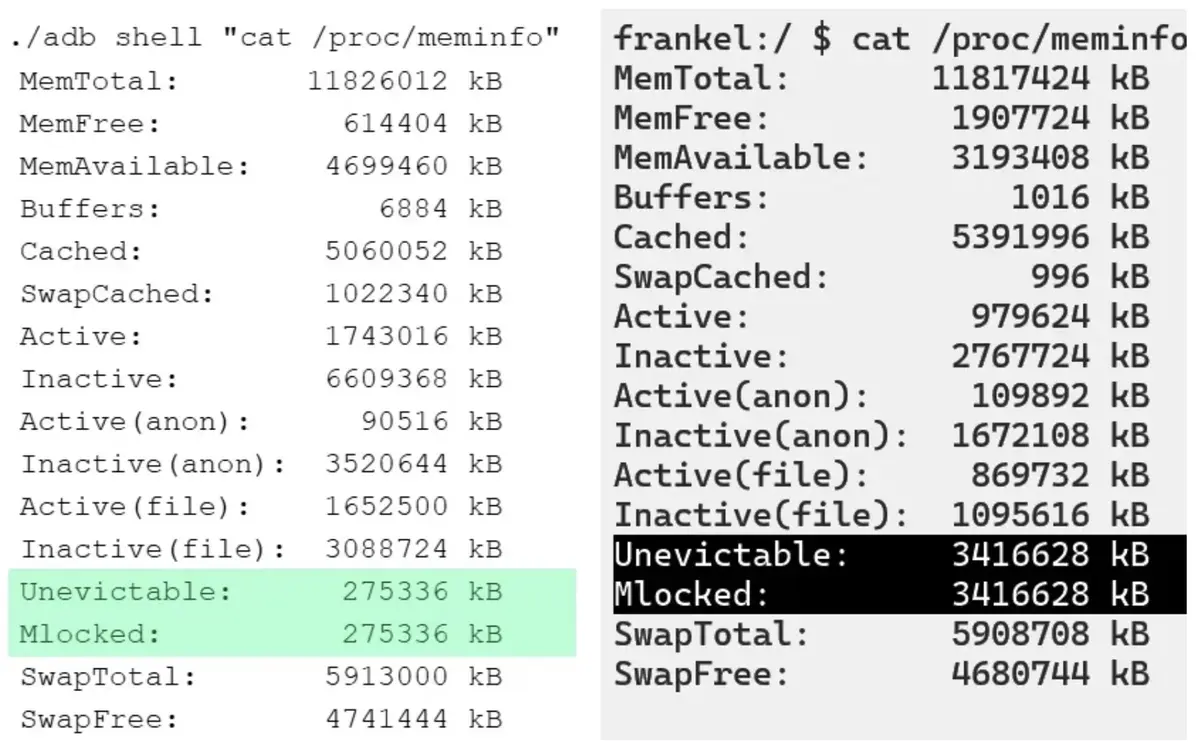1200x747 pixels.
Task: Click the black highlighted Mlocked 3416628 row
Action: (896, 594)
